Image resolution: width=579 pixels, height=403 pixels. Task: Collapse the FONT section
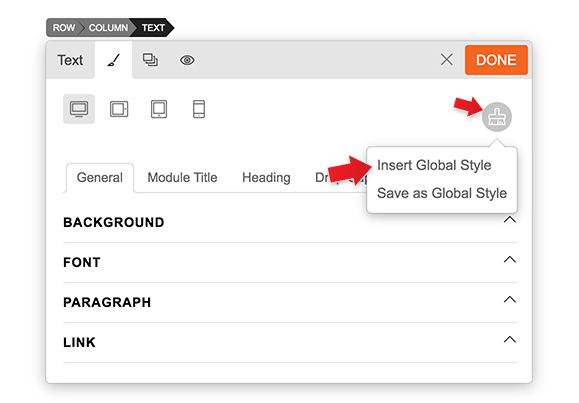pos(510,260)
